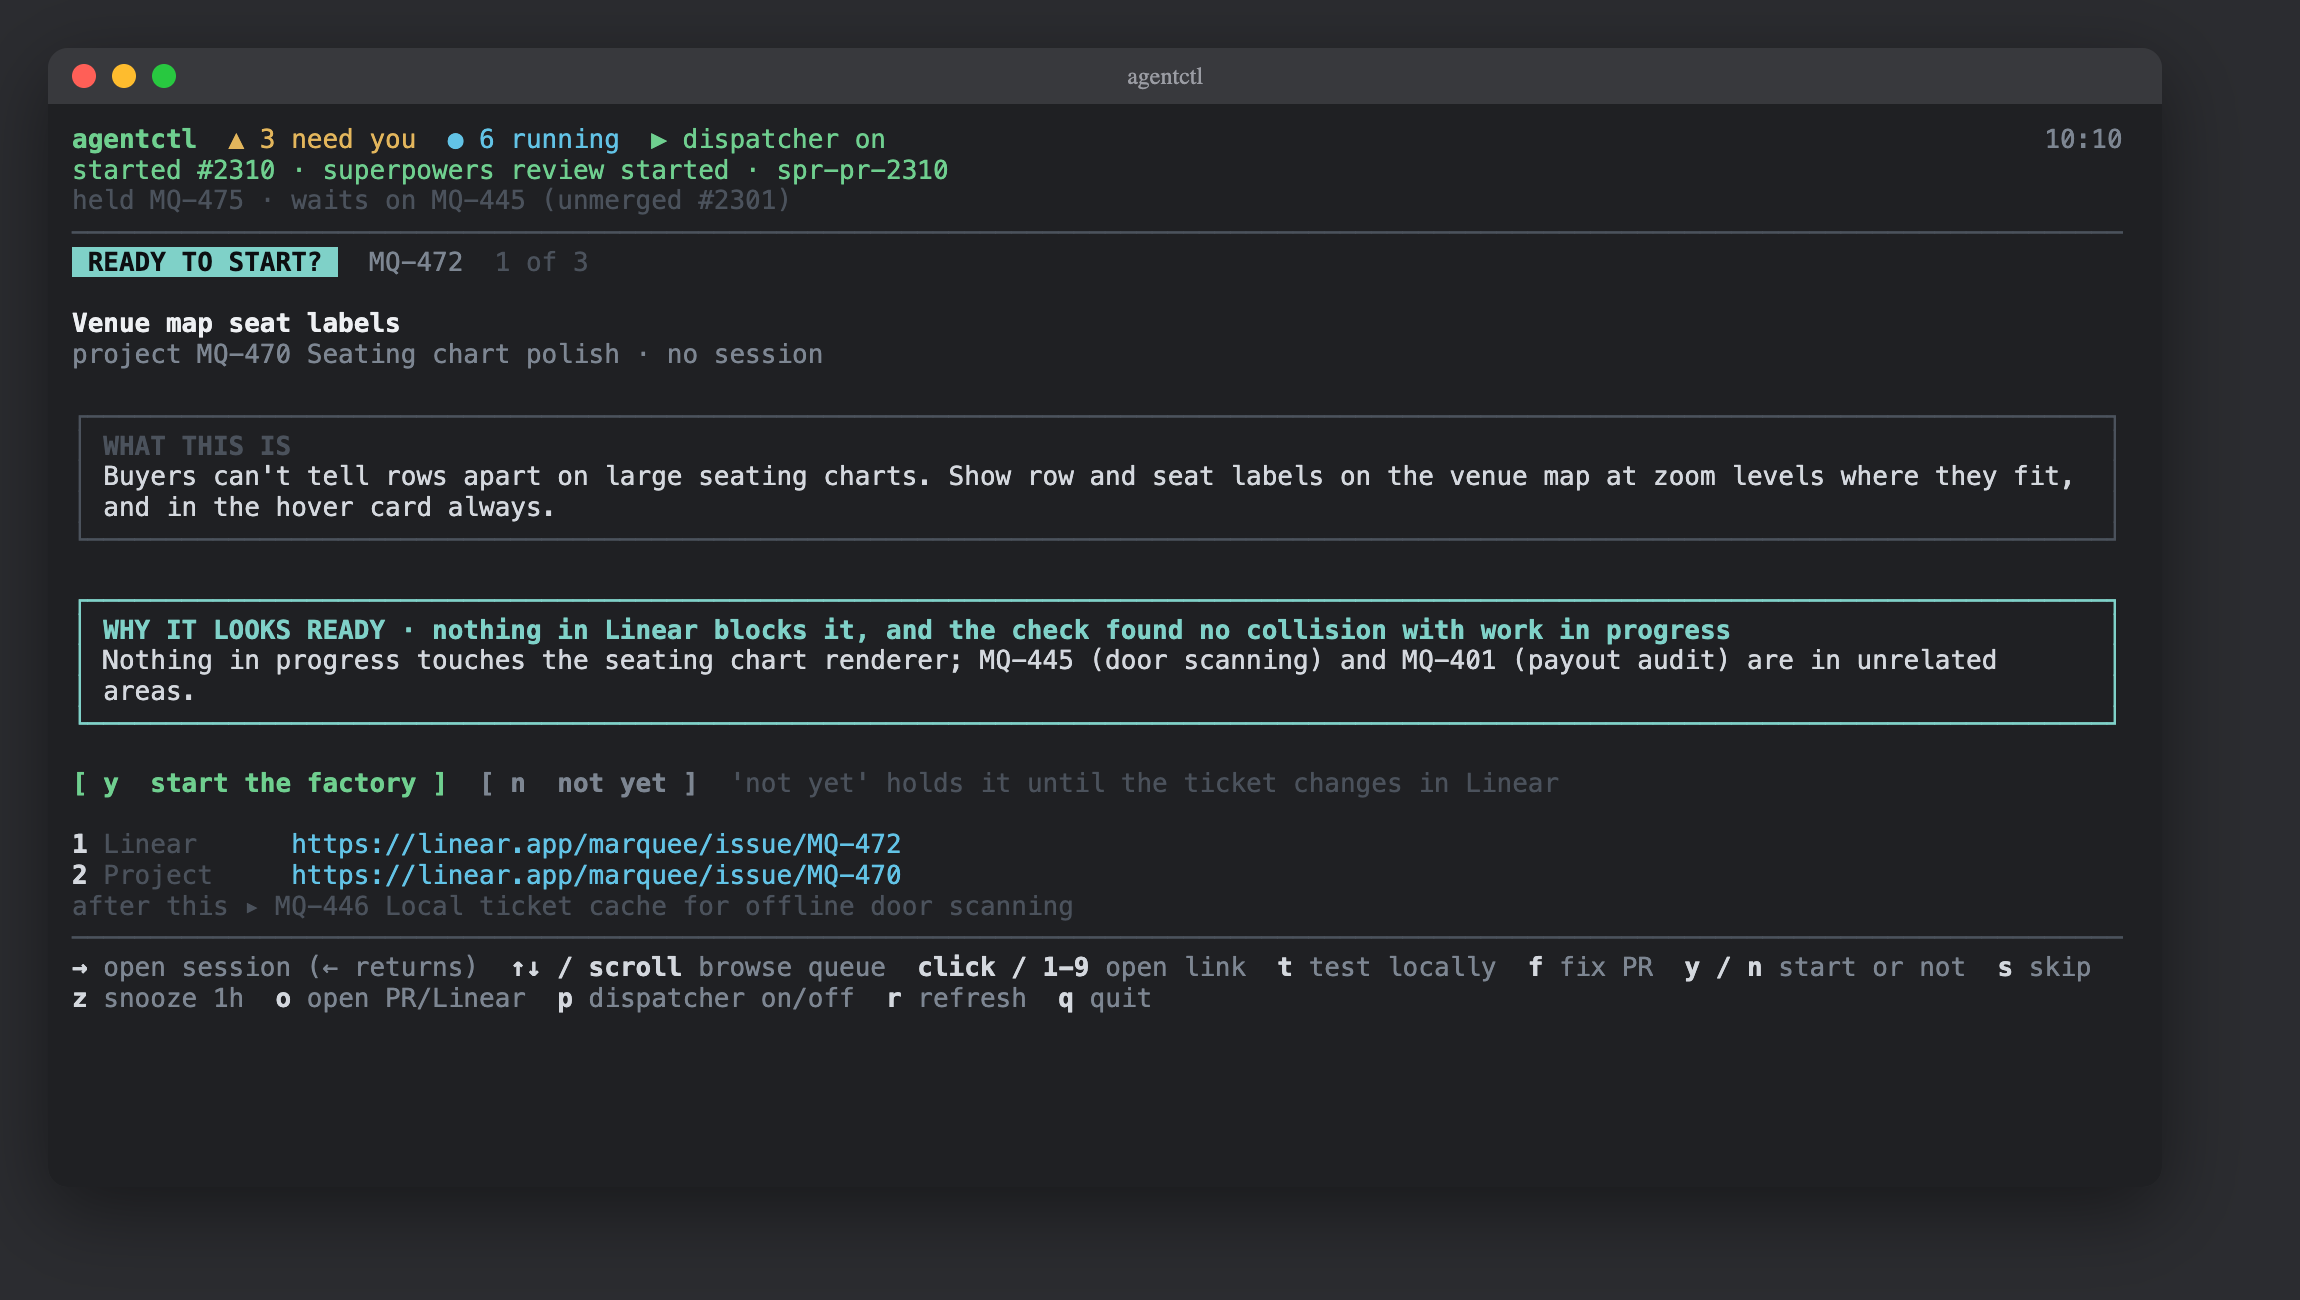2300x1300 pixels.
Task: Click the 't test locally' shortcut hint
Action: pyautogui.click(x=1387, y=967)
